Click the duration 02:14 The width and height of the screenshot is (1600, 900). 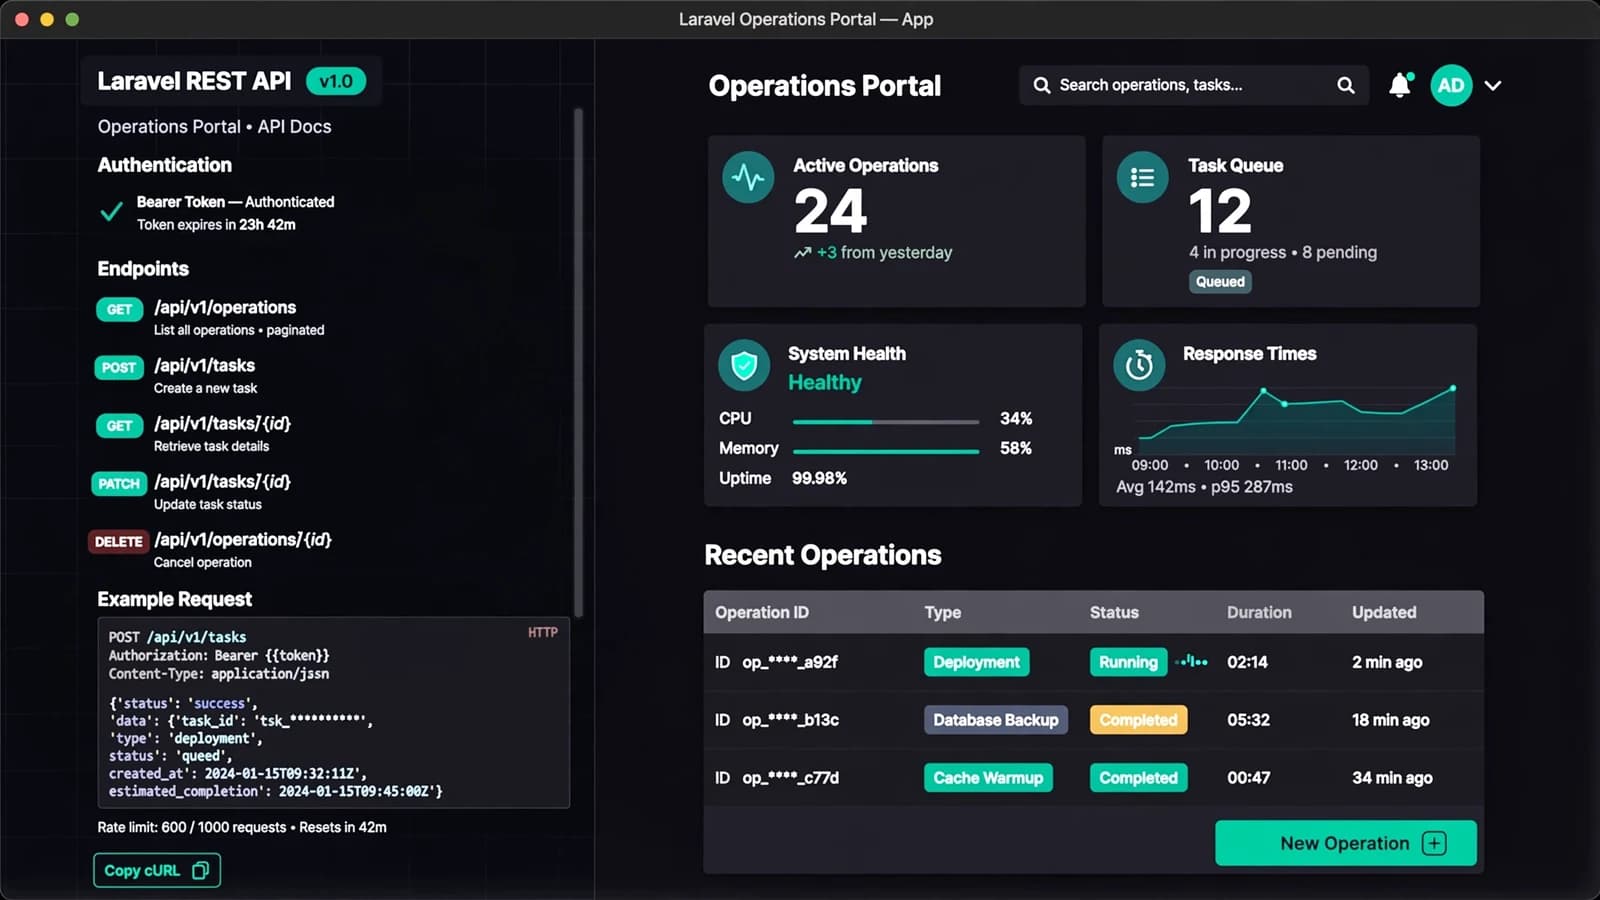pyautogui.click(x=1247, y=662)
